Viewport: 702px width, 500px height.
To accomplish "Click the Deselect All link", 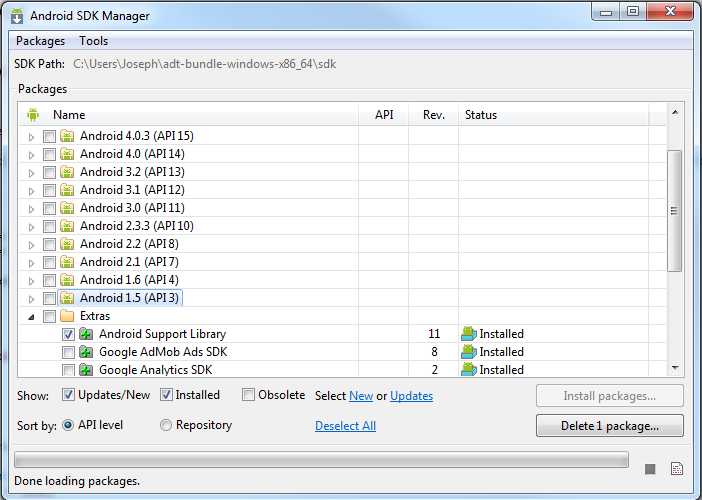I will point(345,426).
